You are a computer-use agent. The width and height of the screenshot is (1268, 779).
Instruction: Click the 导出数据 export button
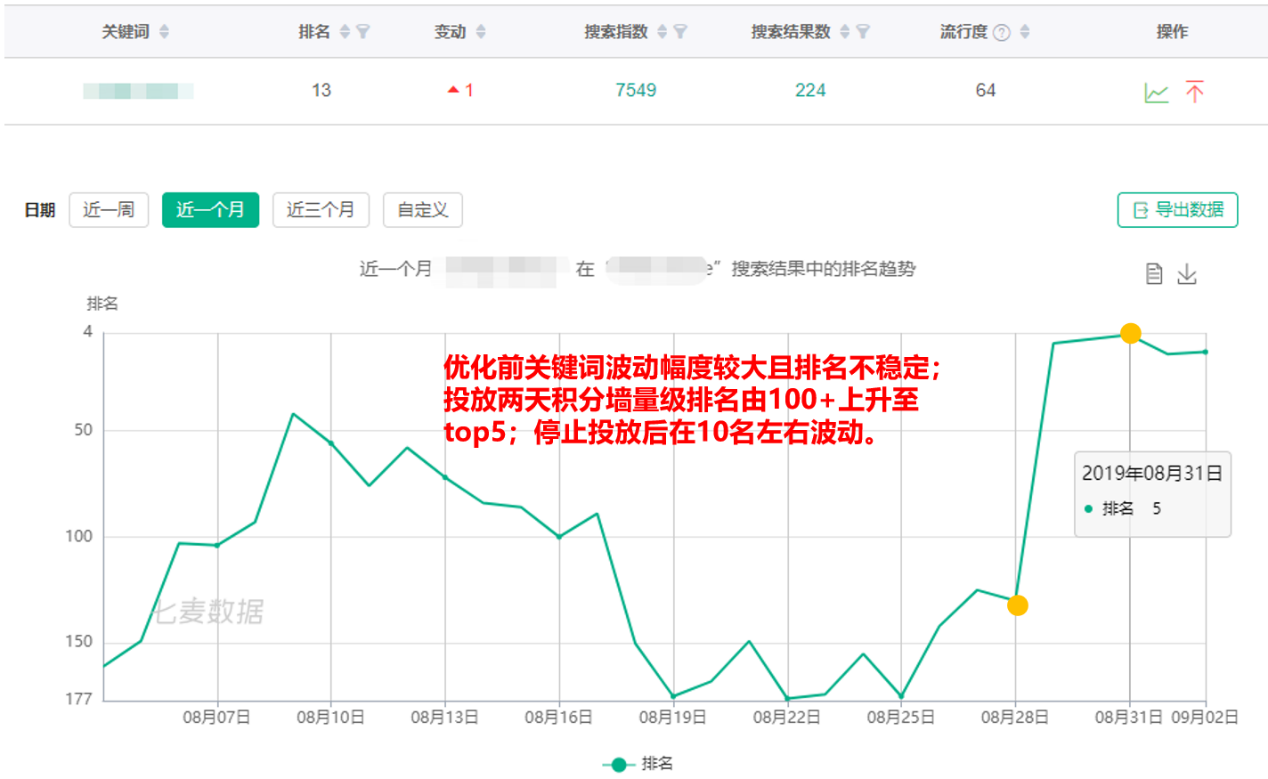(1177, 210)
